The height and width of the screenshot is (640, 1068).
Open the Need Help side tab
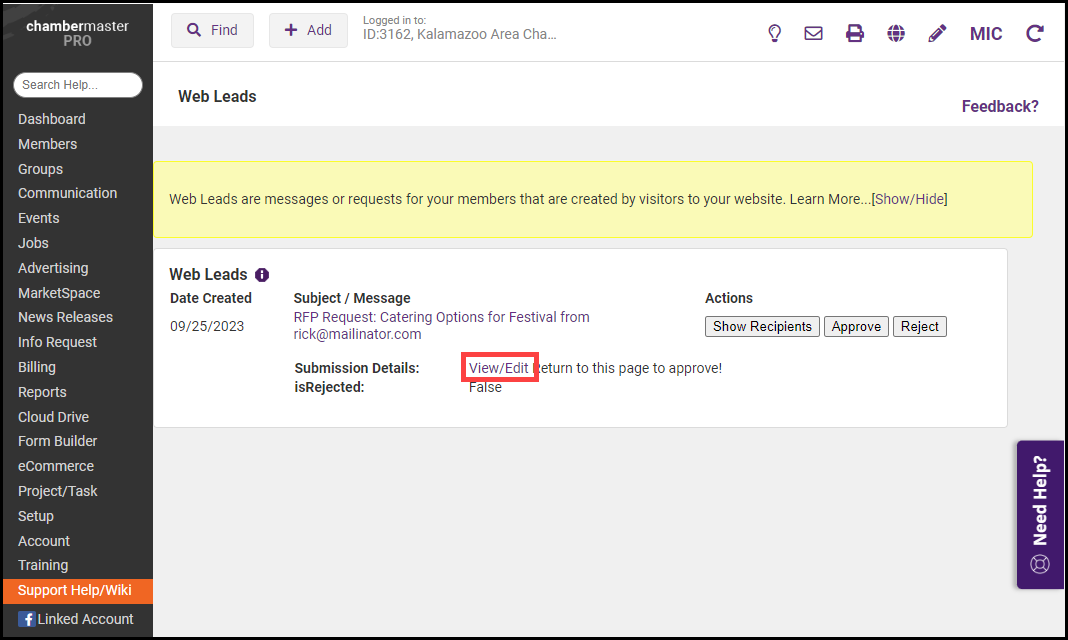pyautogui.click(x=1040, y=515)
